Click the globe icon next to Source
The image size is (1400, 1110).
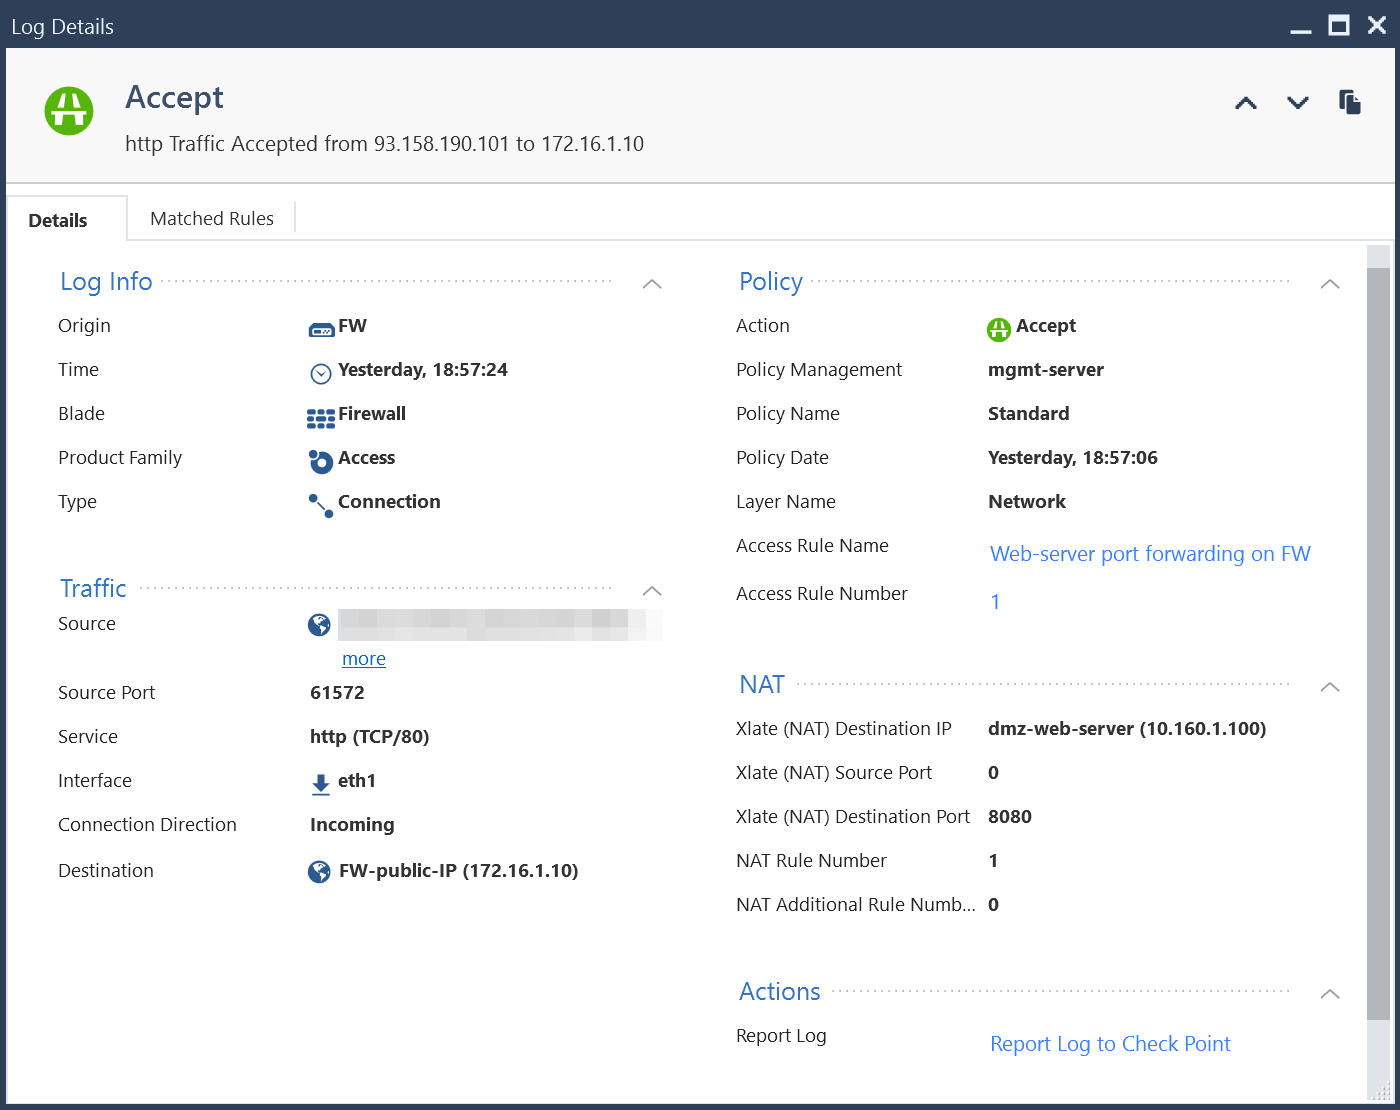(x=319, y=625)
